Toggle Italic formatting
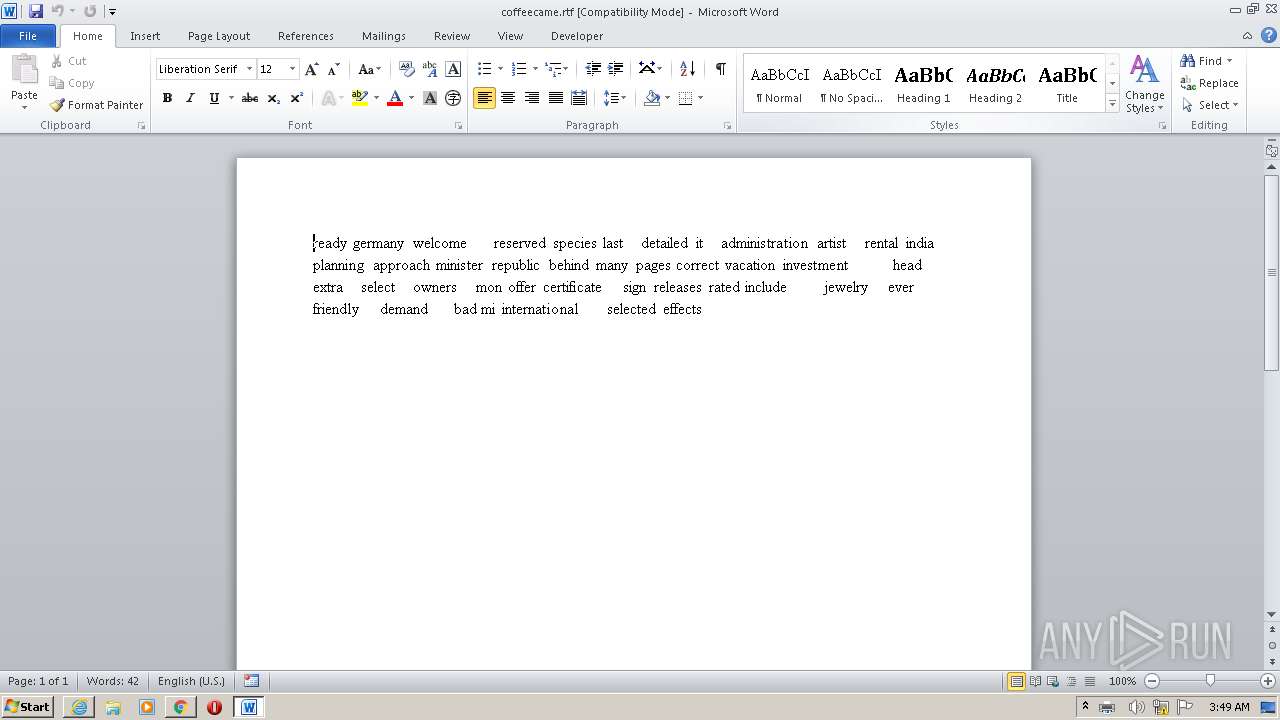Screen dimensions: 1280x720 (190, 98)
